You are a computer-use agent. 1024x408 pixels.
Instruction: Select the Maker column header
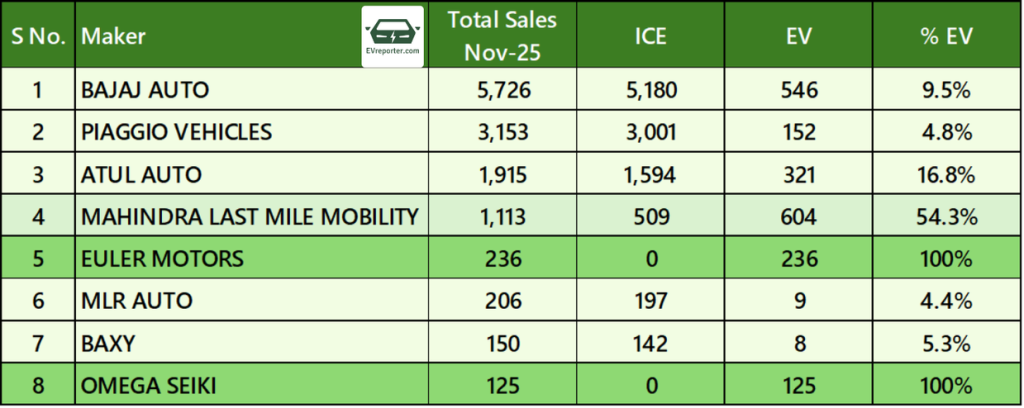pyautogui.click(x=113, y=36)
